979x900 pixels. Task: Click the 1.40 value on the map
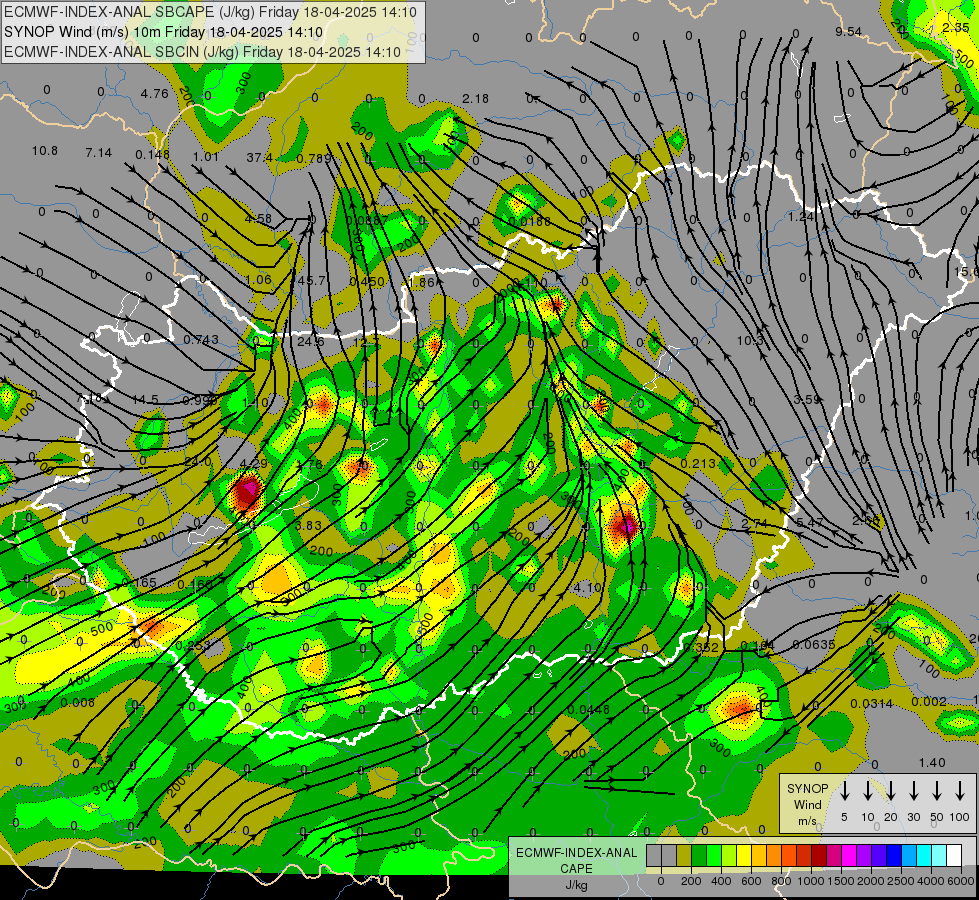932,763
